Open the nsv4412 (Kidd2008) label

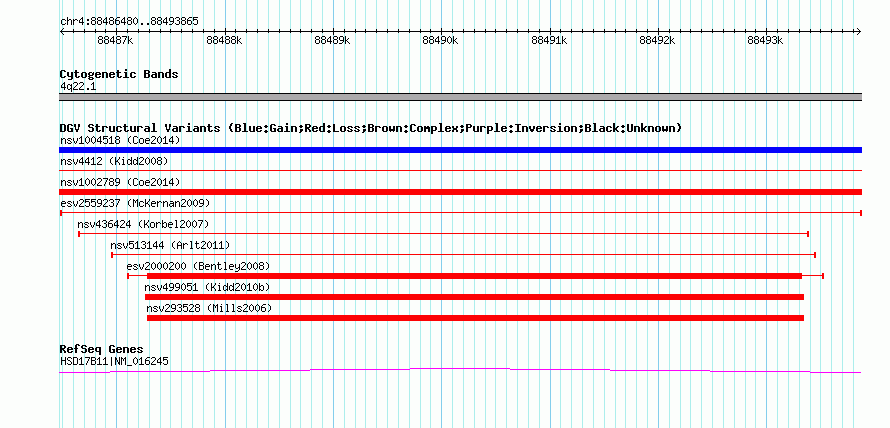tap(114, 161)
